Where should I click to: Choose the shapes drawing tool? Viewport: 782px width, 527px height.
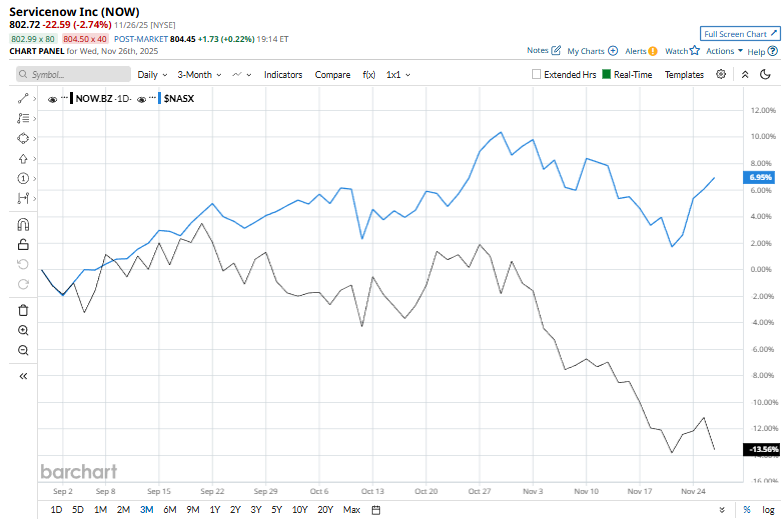23,138
